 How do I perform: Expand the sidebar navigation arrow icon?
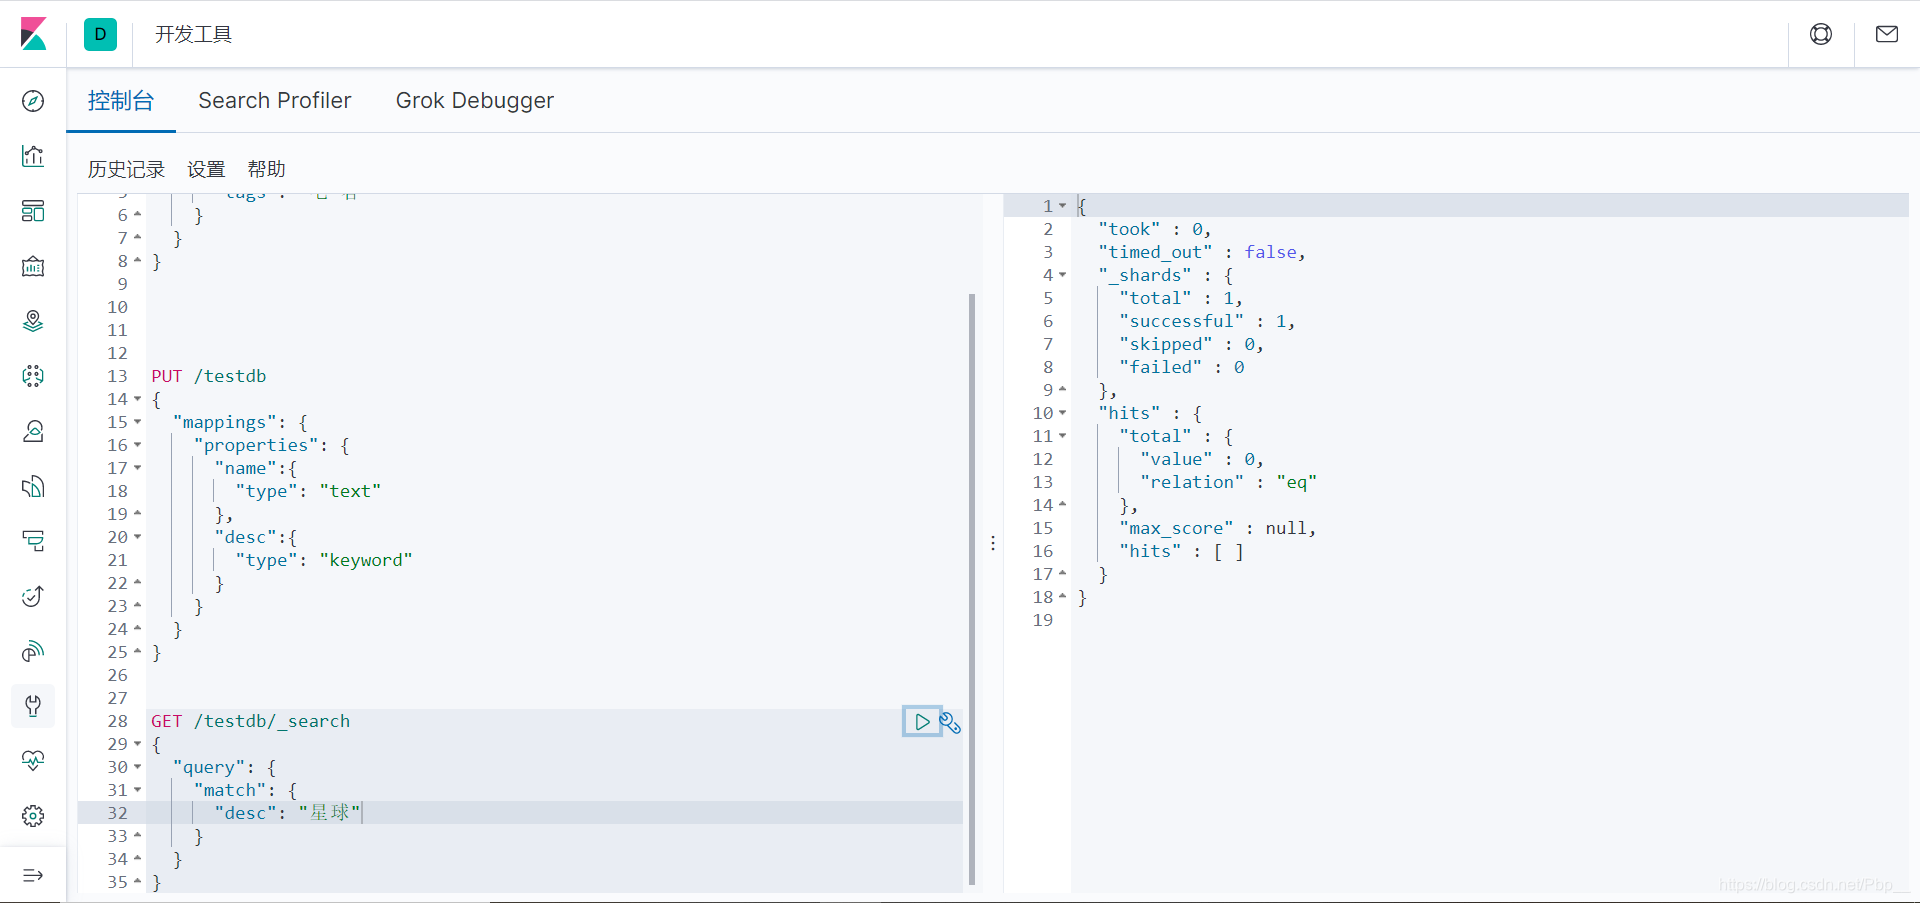pyautogui.click(x=33, y=875)
